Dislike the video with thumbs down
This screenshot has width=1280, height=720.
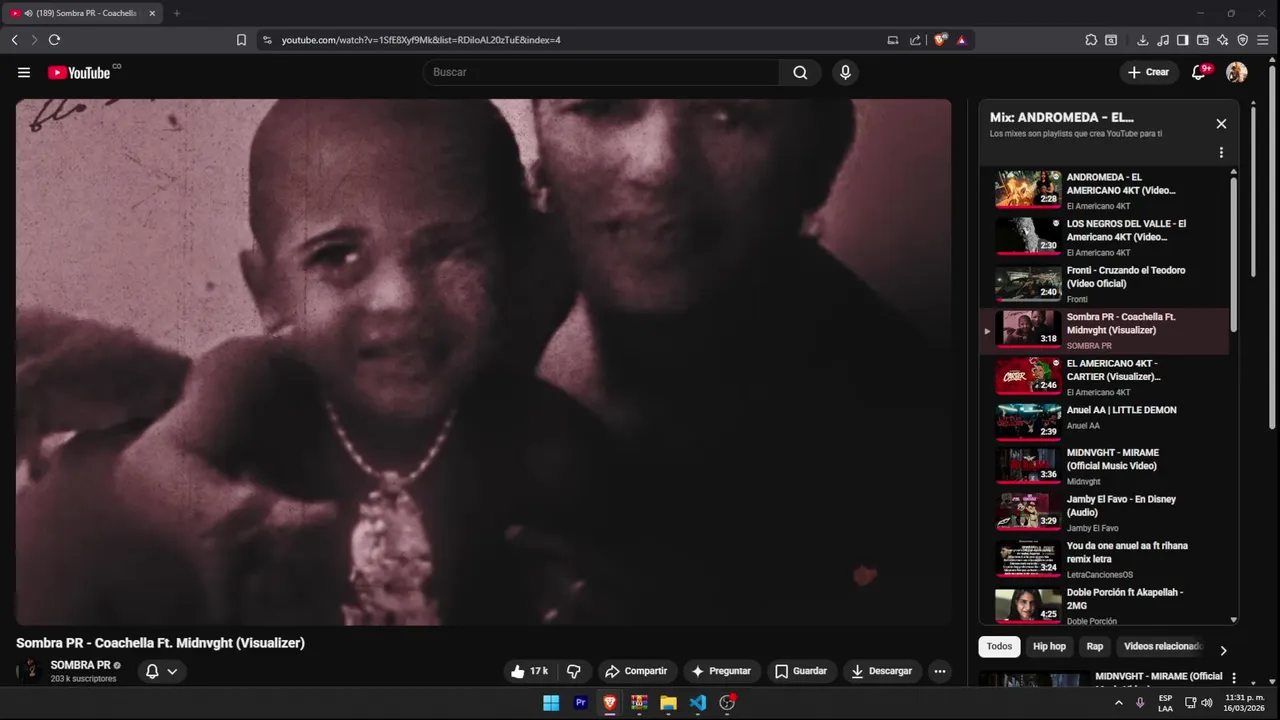point(574,671)
